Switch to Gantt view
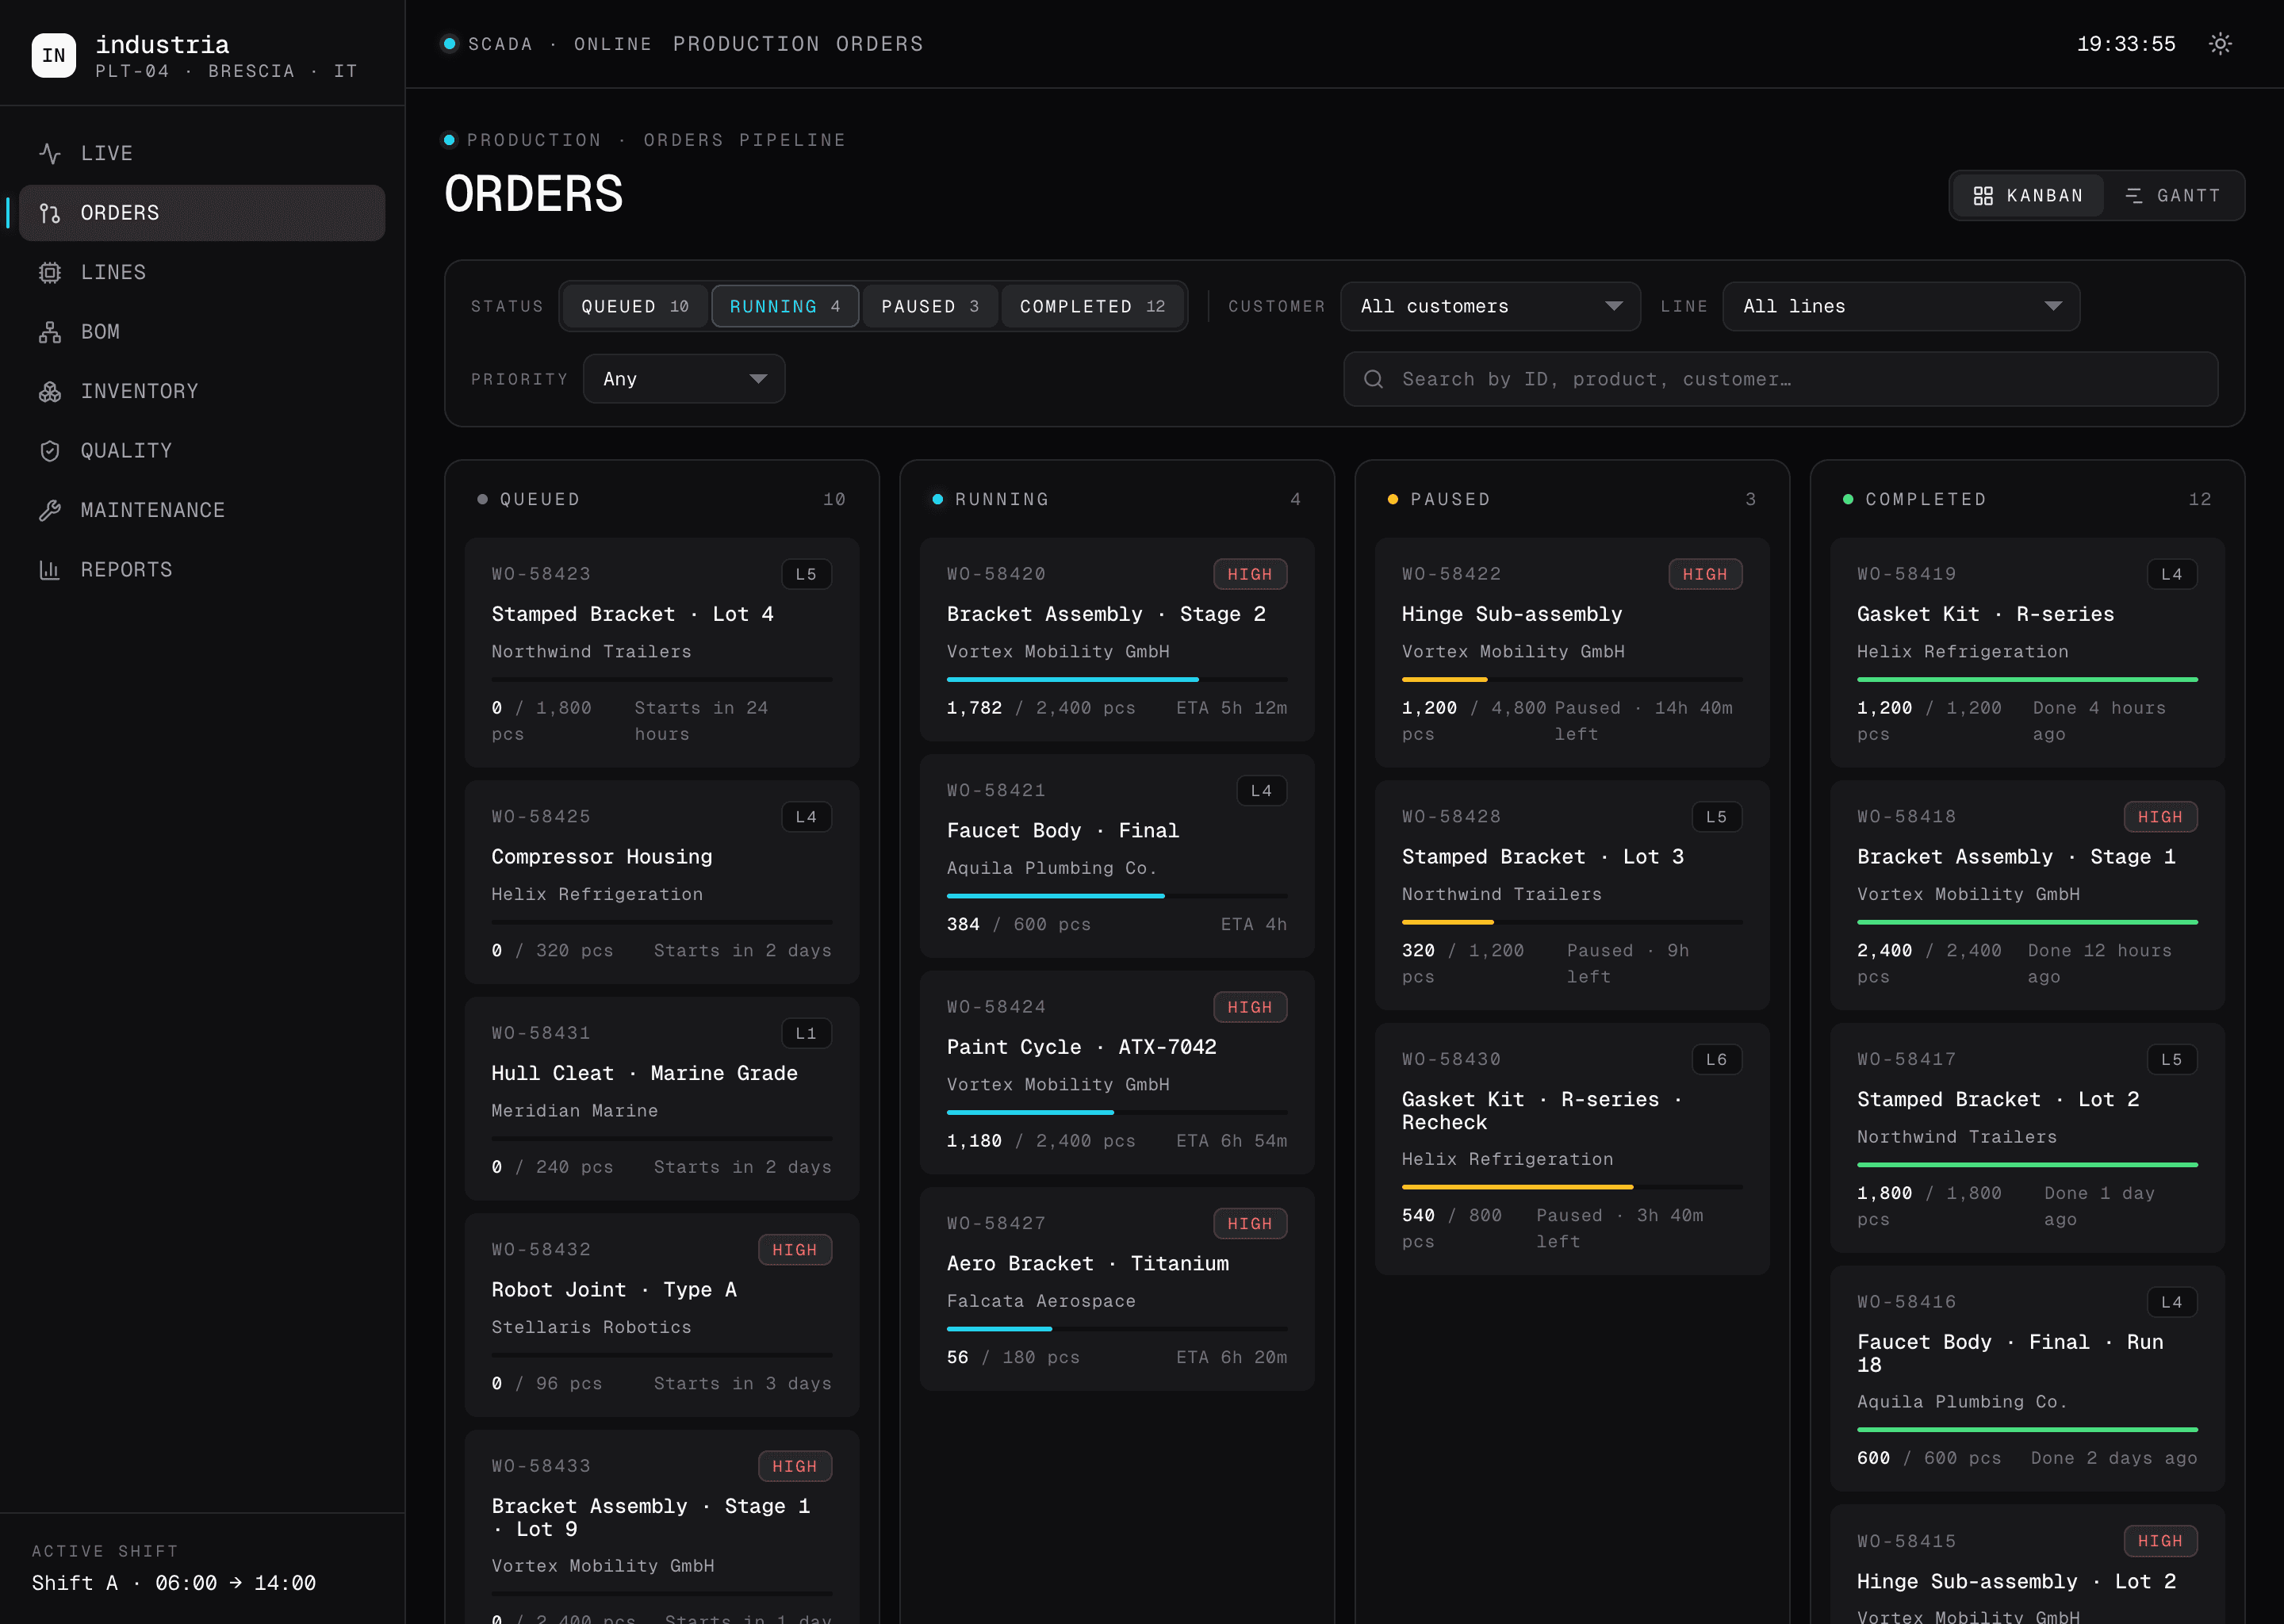The image size is (2284, 1624). pyautogui.click(x=2172, y=196)
